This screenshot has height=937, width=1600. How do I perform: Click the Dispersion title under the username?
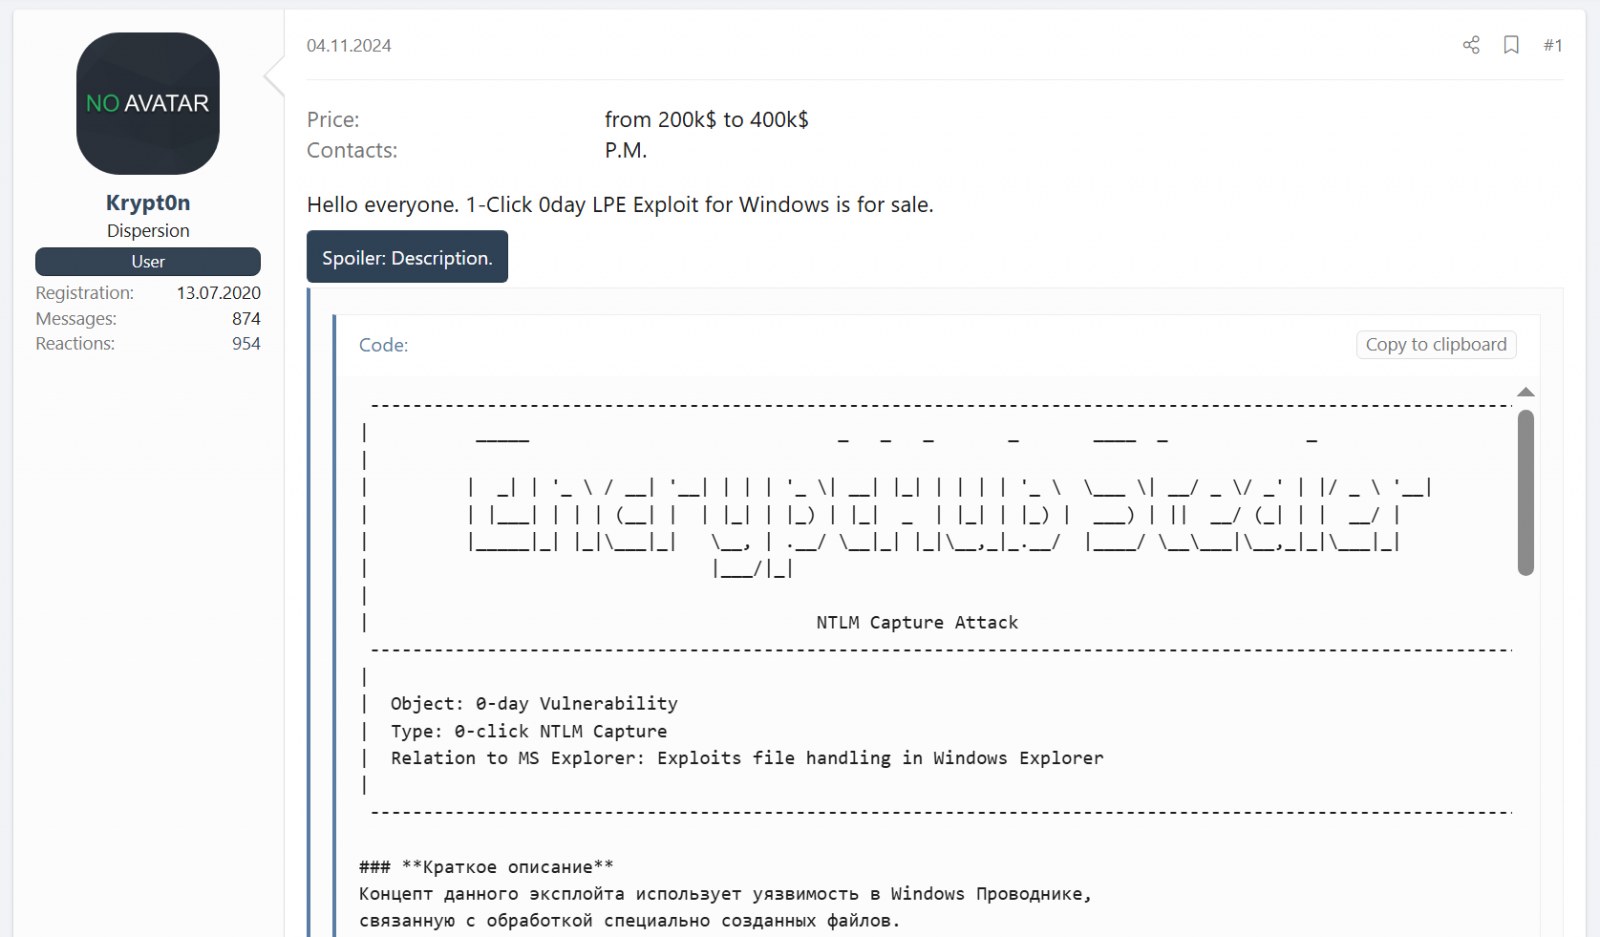tap(147, 230)
